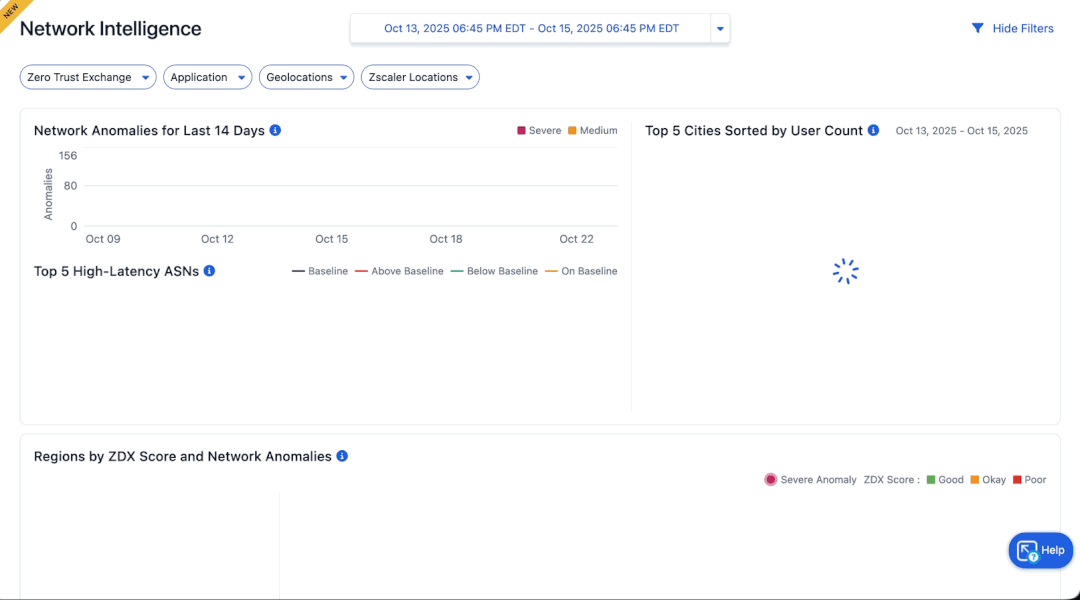Click the Severe Anomaly circle legend icon
This screenshot has width=1080, height=600.
tap(770, 480)
